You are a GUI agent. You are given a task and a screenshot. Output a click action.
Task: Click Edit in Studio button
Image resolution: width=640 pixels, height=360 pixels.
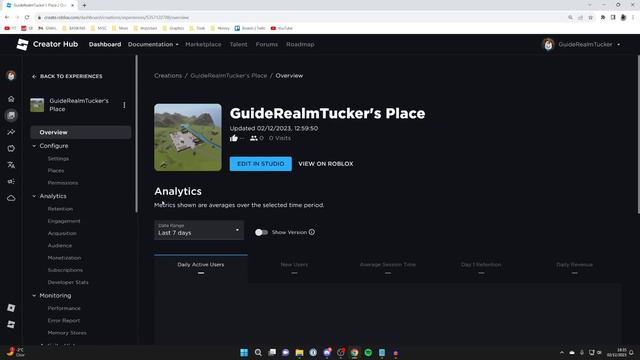click(x=260, y=164)
